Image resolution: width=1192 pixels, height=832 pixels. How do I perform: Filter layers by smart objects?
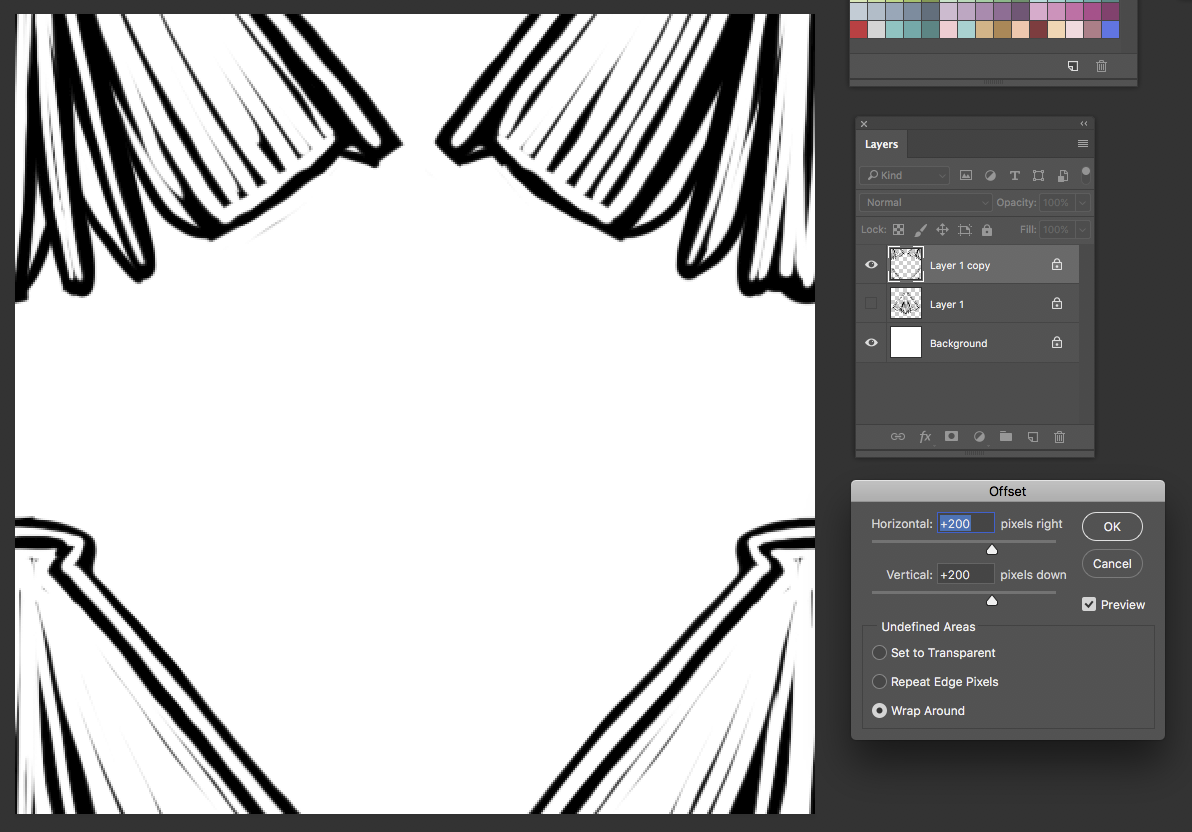coord(1063,176)
